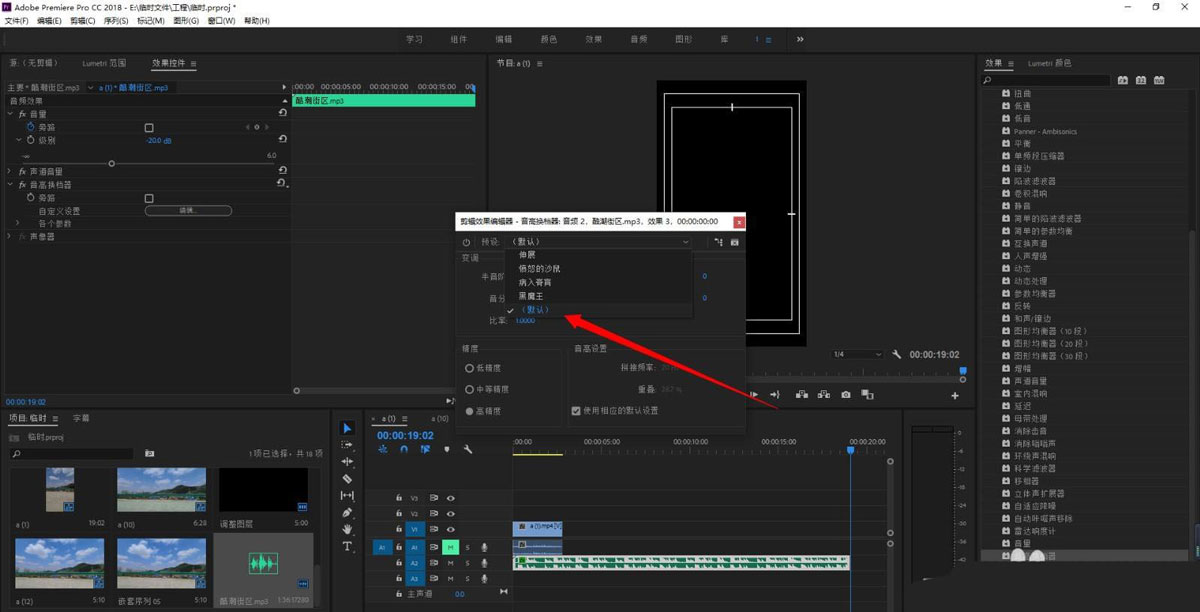This screenshot has width=1200, height=612.
Task: Select the 酷潮街区.mp3 thumbnail in project panel
Action: [x=263, y=565]
